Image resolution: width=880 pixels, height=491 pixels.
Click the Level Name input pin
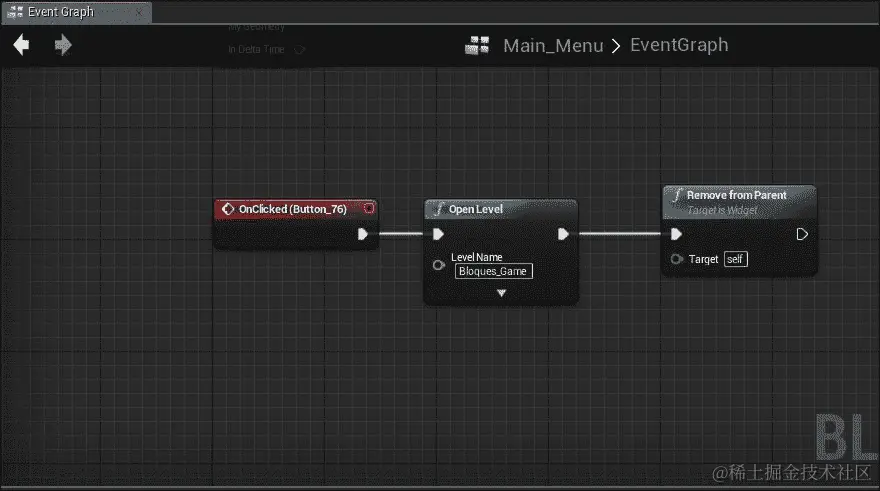click(439, 265)
